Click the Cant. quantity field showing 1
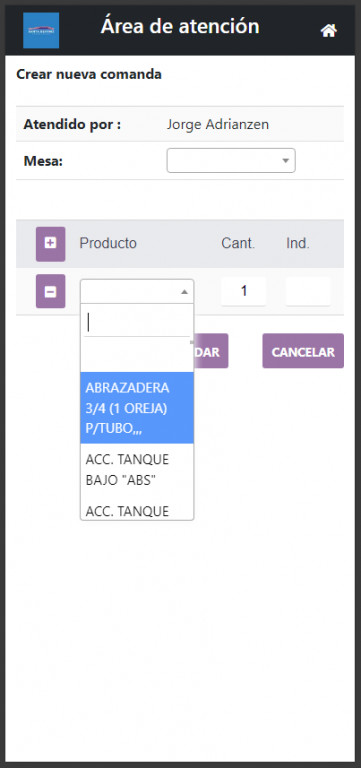Image resolution: width=361 pixels, height=768 pixels. pos(243,291)
